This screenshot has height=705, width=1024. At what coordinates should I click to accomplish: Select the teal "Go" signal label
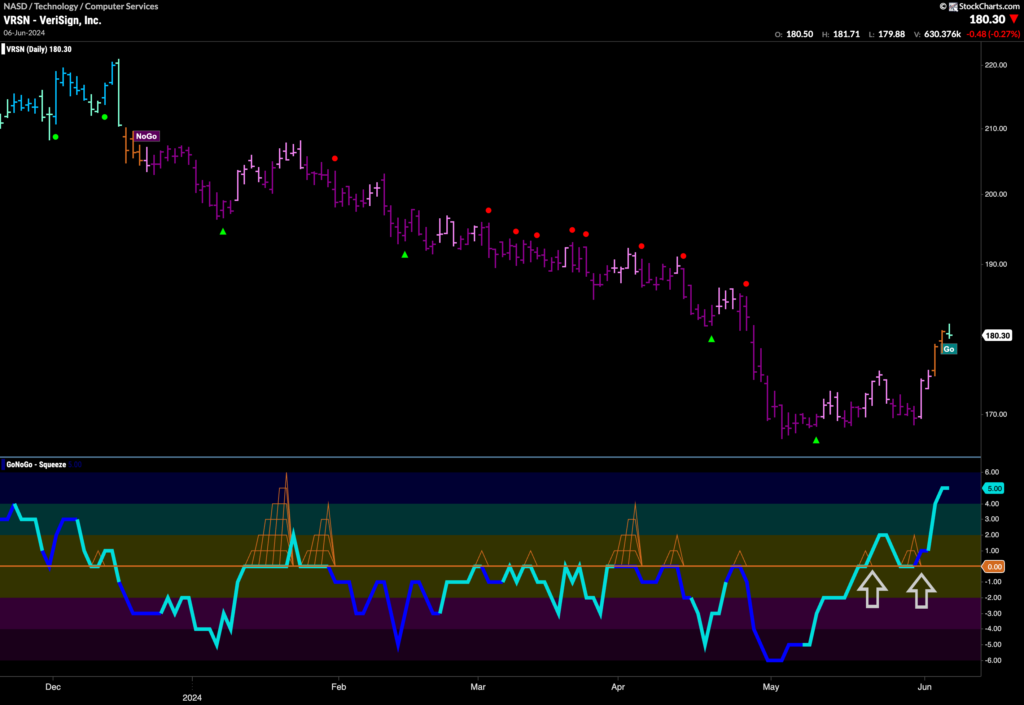click(951, 348)
